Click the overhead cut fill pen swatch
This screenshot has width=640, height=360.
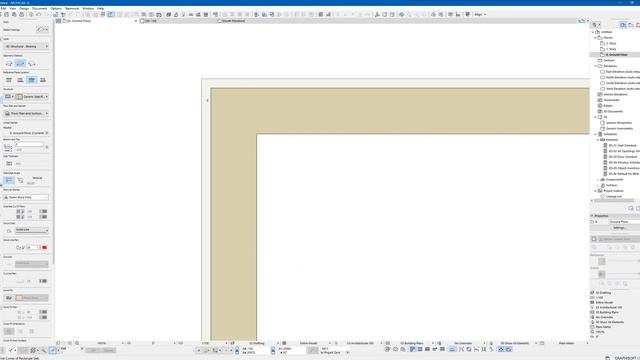point(43,211)
